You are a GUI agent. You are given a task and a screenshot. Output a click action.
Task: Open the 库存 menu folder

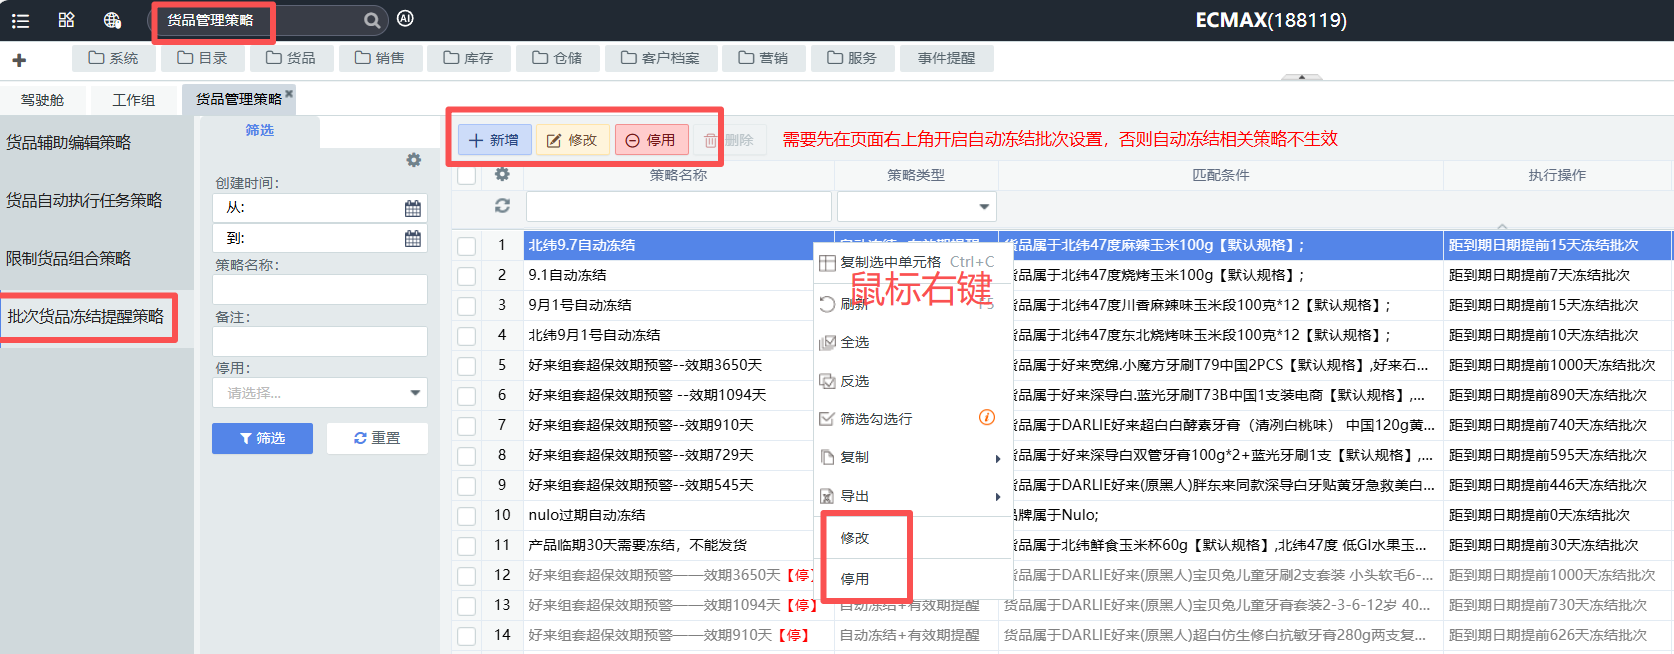pyautogui.click(x=468, y=58)
